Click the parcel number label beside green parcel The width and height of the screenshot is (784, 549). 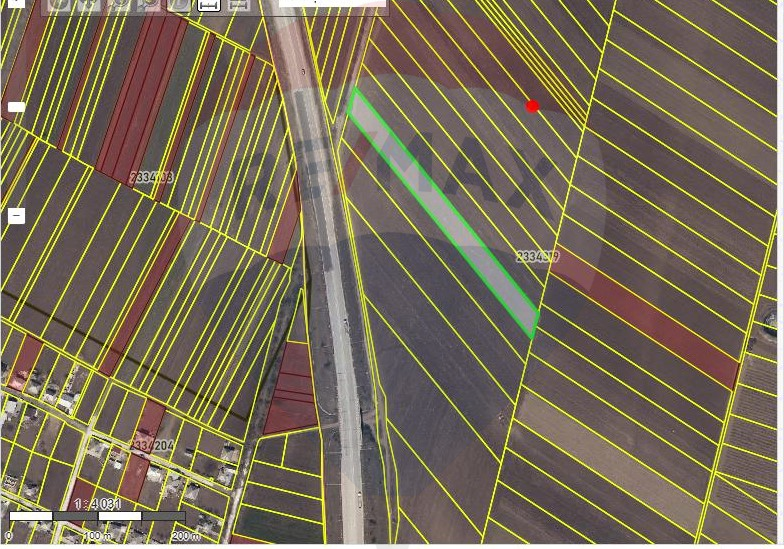(x=537, y=257)
